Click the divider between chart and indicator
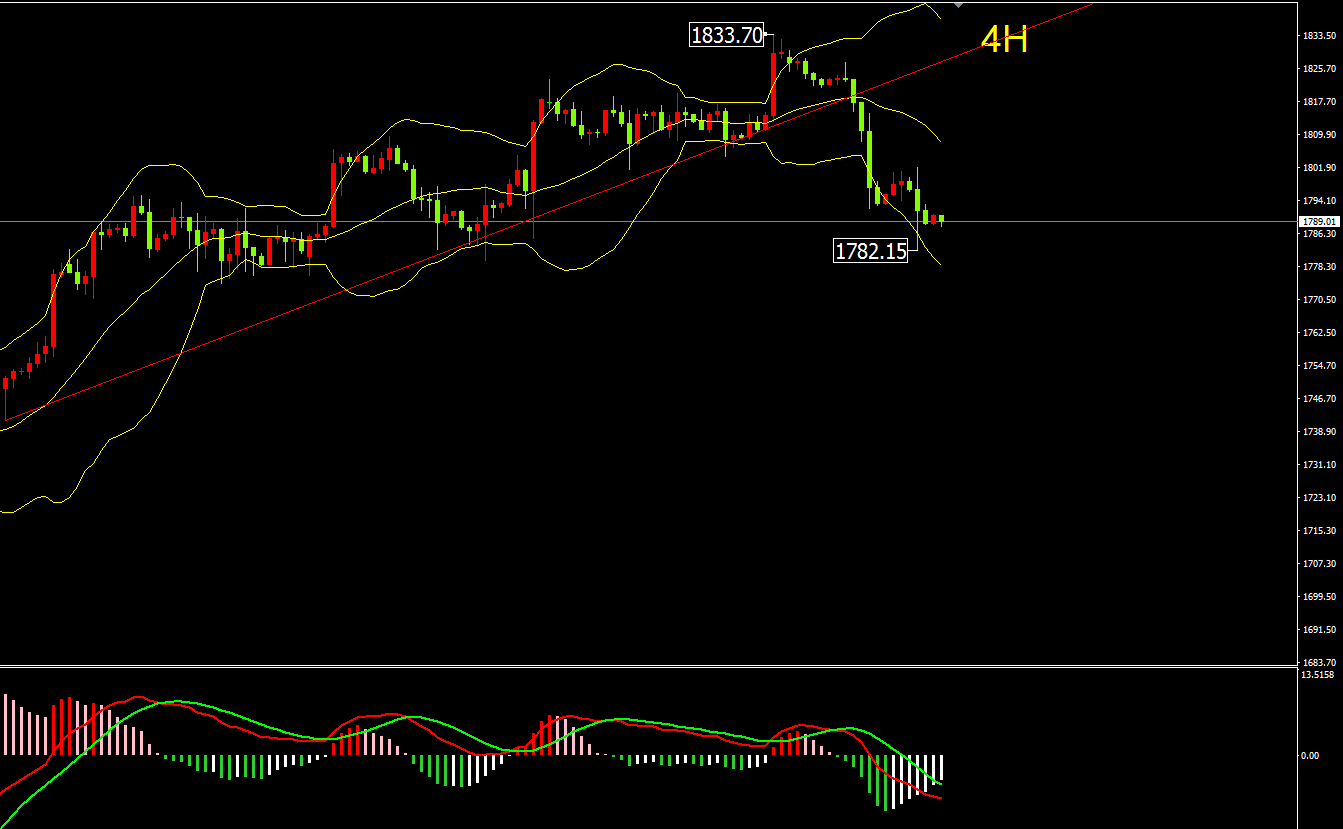Image resolution: width=1343 pixels, height=829 pixels. (650, 665)
